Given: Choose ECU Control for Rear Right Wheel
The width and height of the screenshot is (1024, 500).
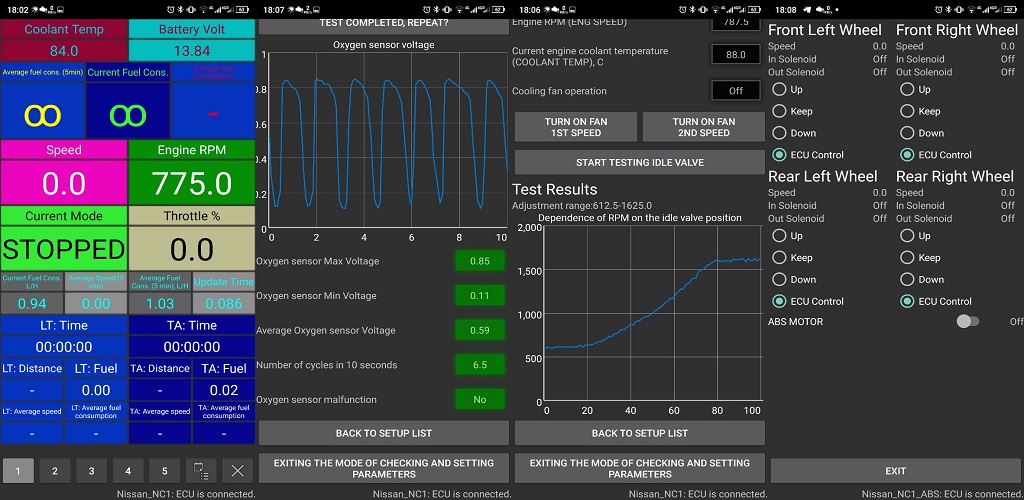Looking at the screenshot, I should pos(907,301).
